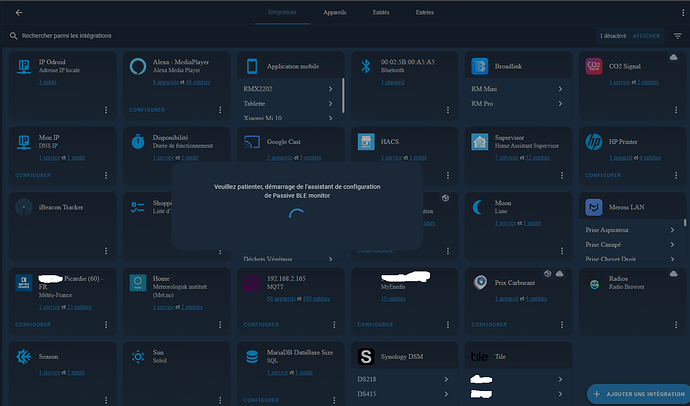This screenshot has height=406, width=690.
Task: Open the 7 services link on Supervisor card
Action: (506, 158)
